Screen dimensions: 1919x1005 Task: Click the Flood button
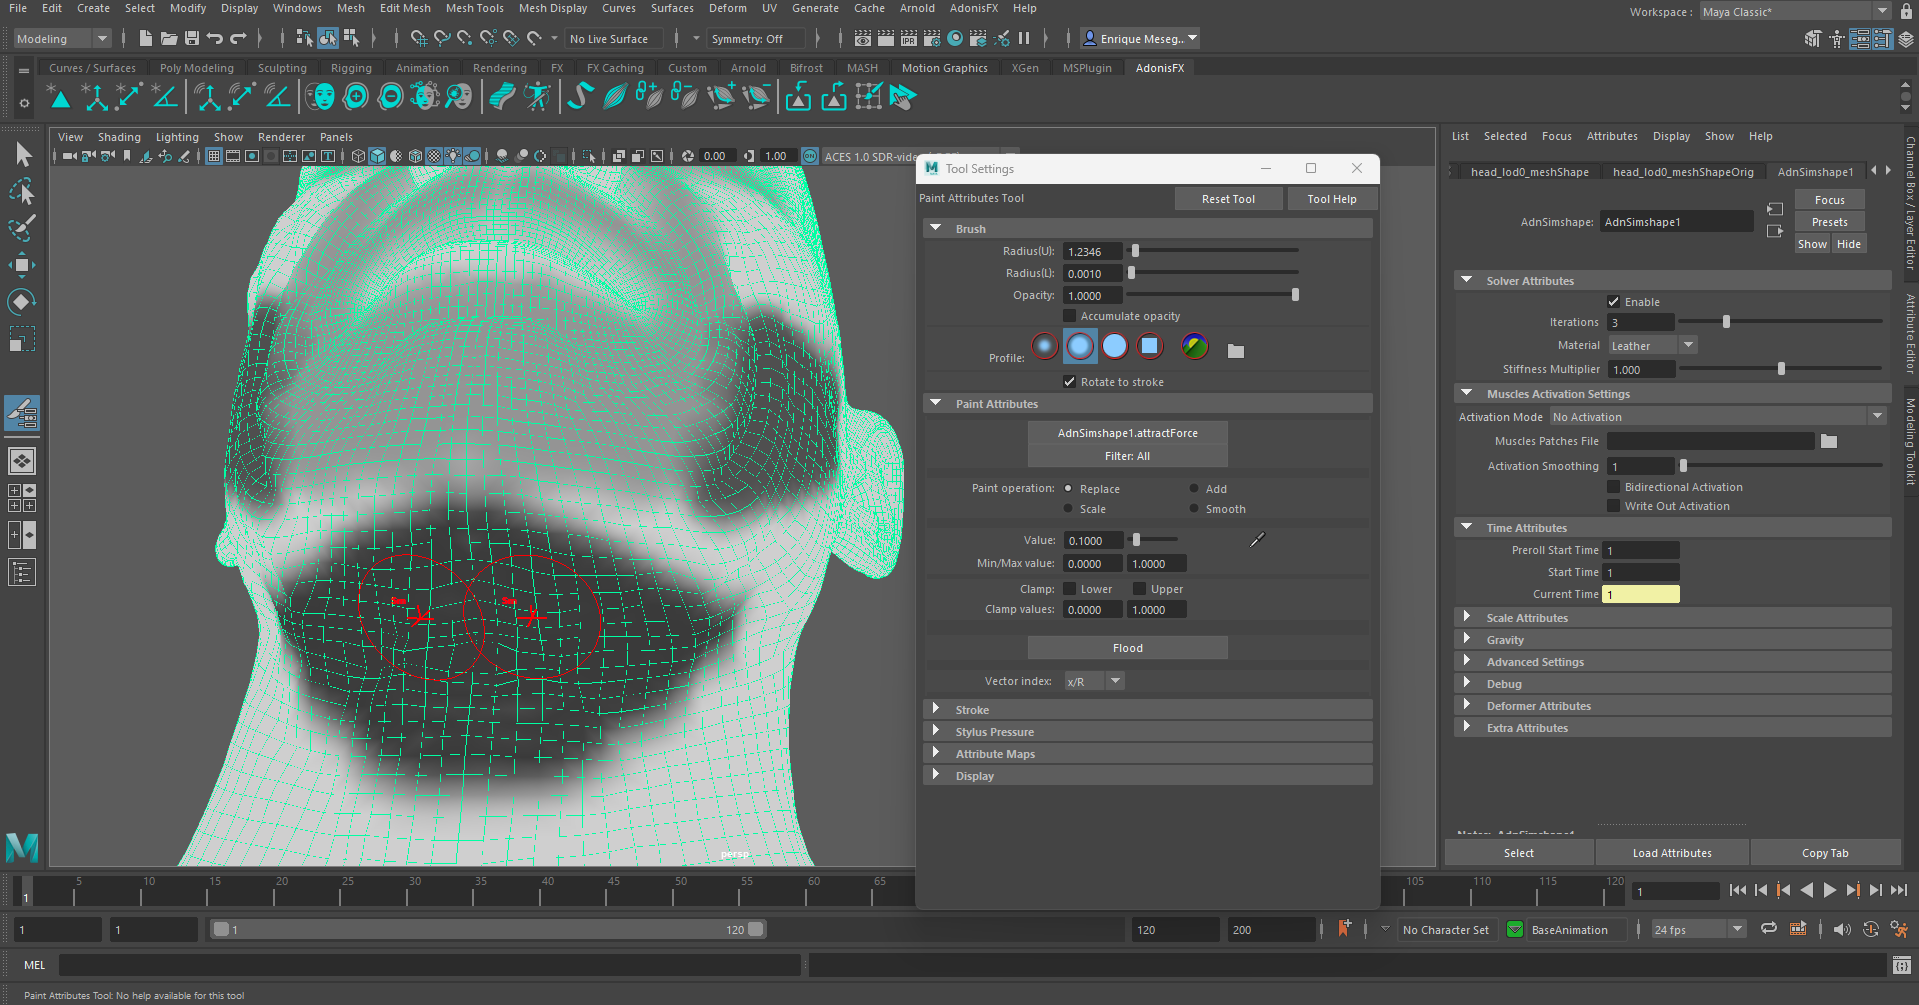(1127, 648)
